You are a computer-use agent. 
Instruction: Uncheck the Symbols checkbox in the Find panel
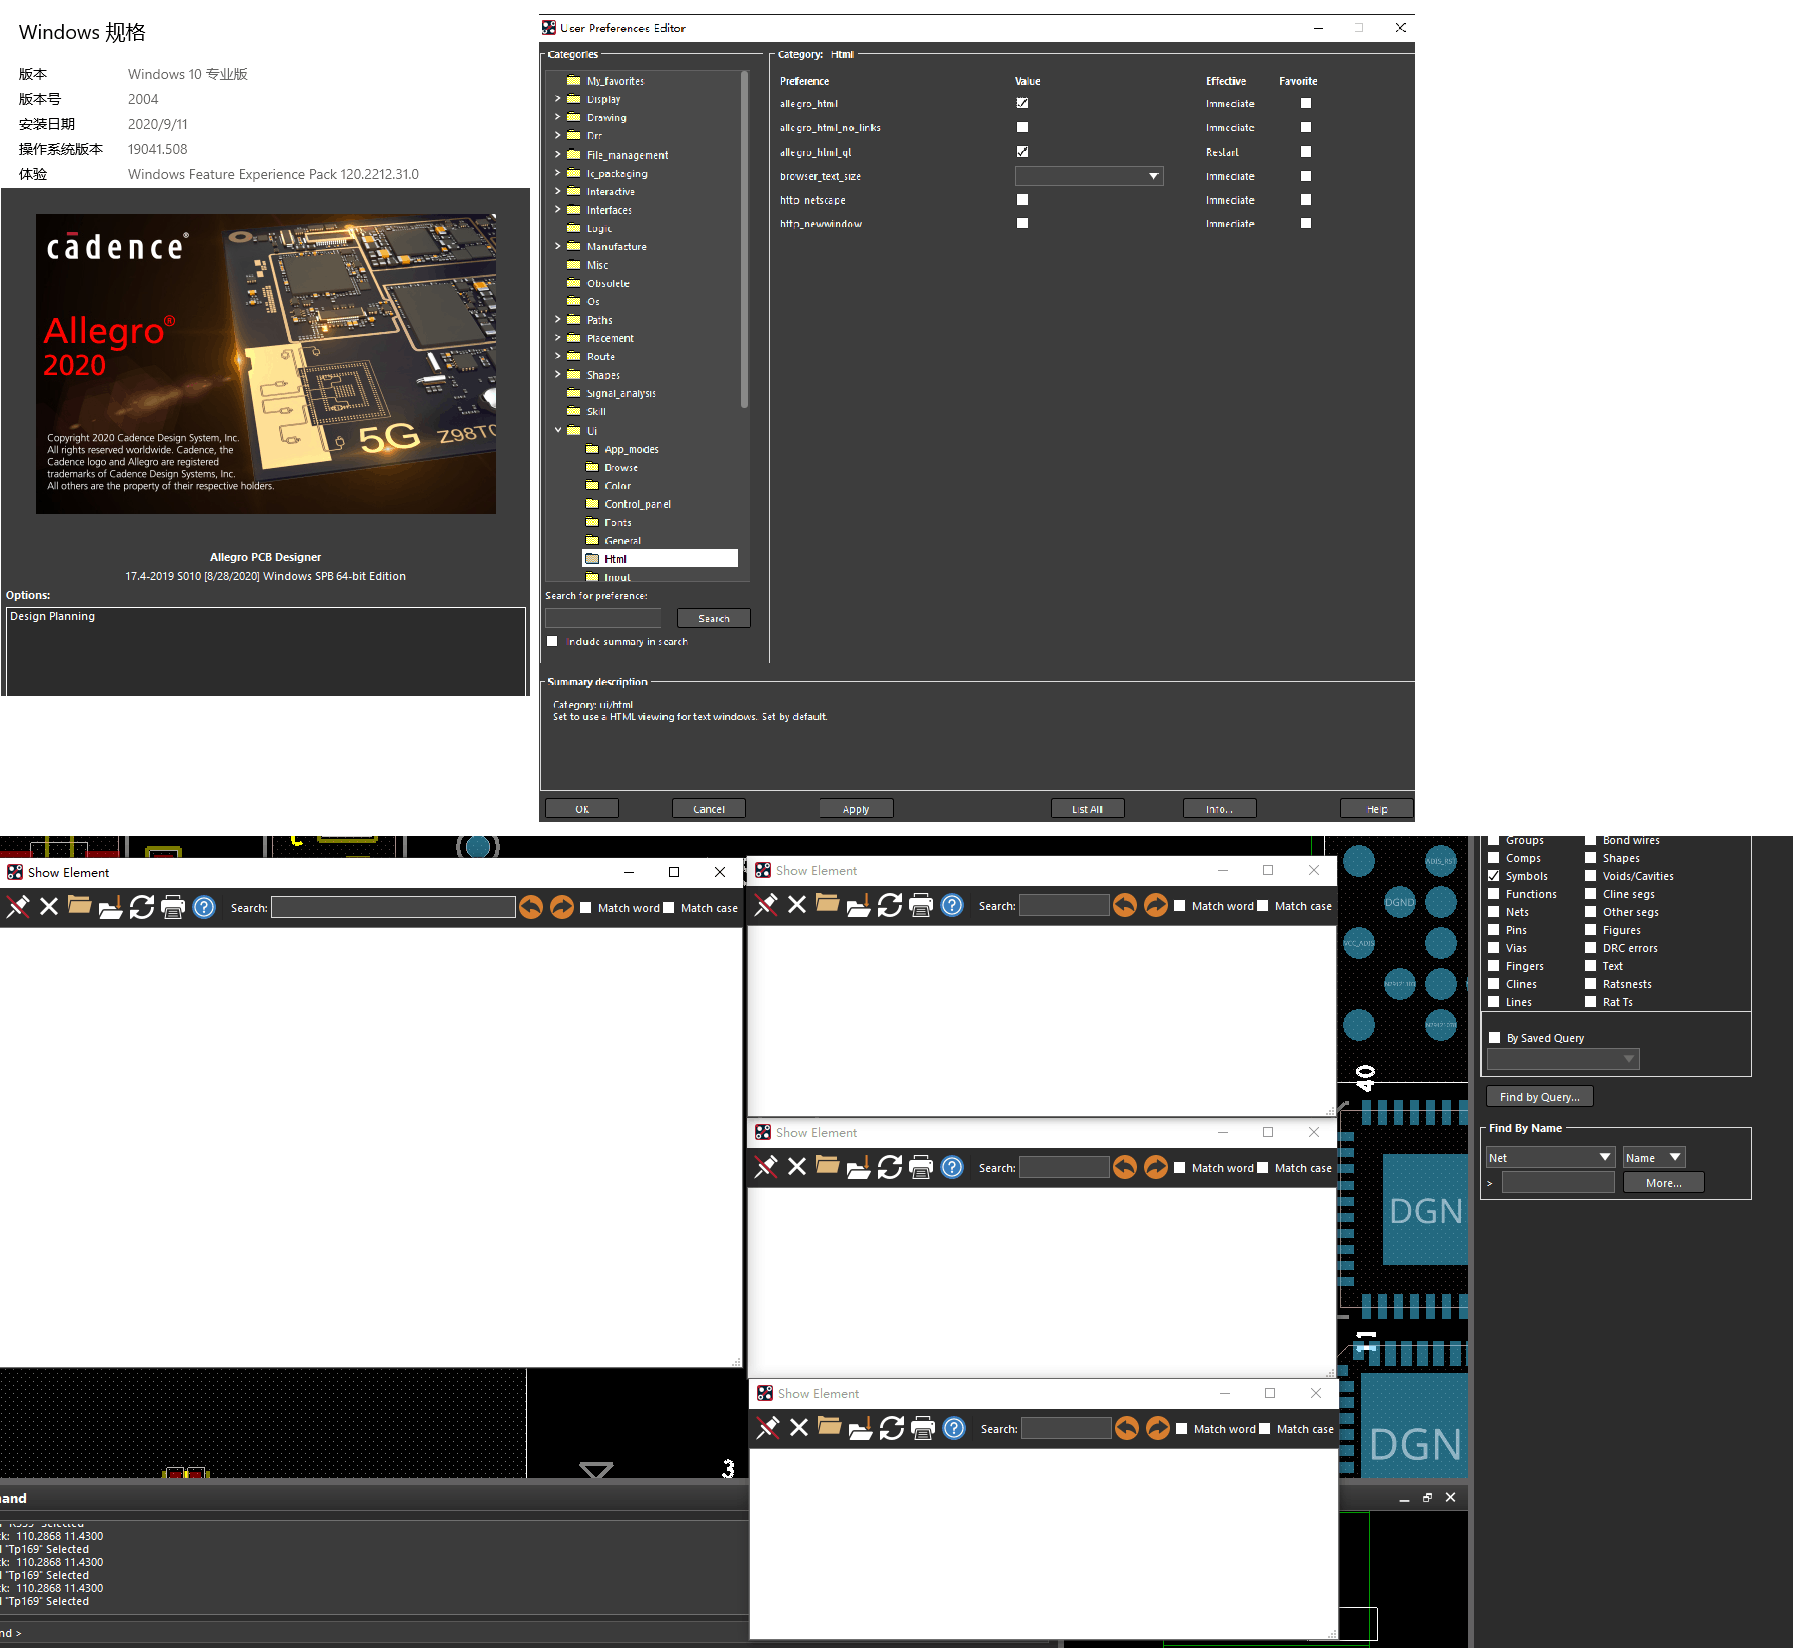(x=1494, y=876)
